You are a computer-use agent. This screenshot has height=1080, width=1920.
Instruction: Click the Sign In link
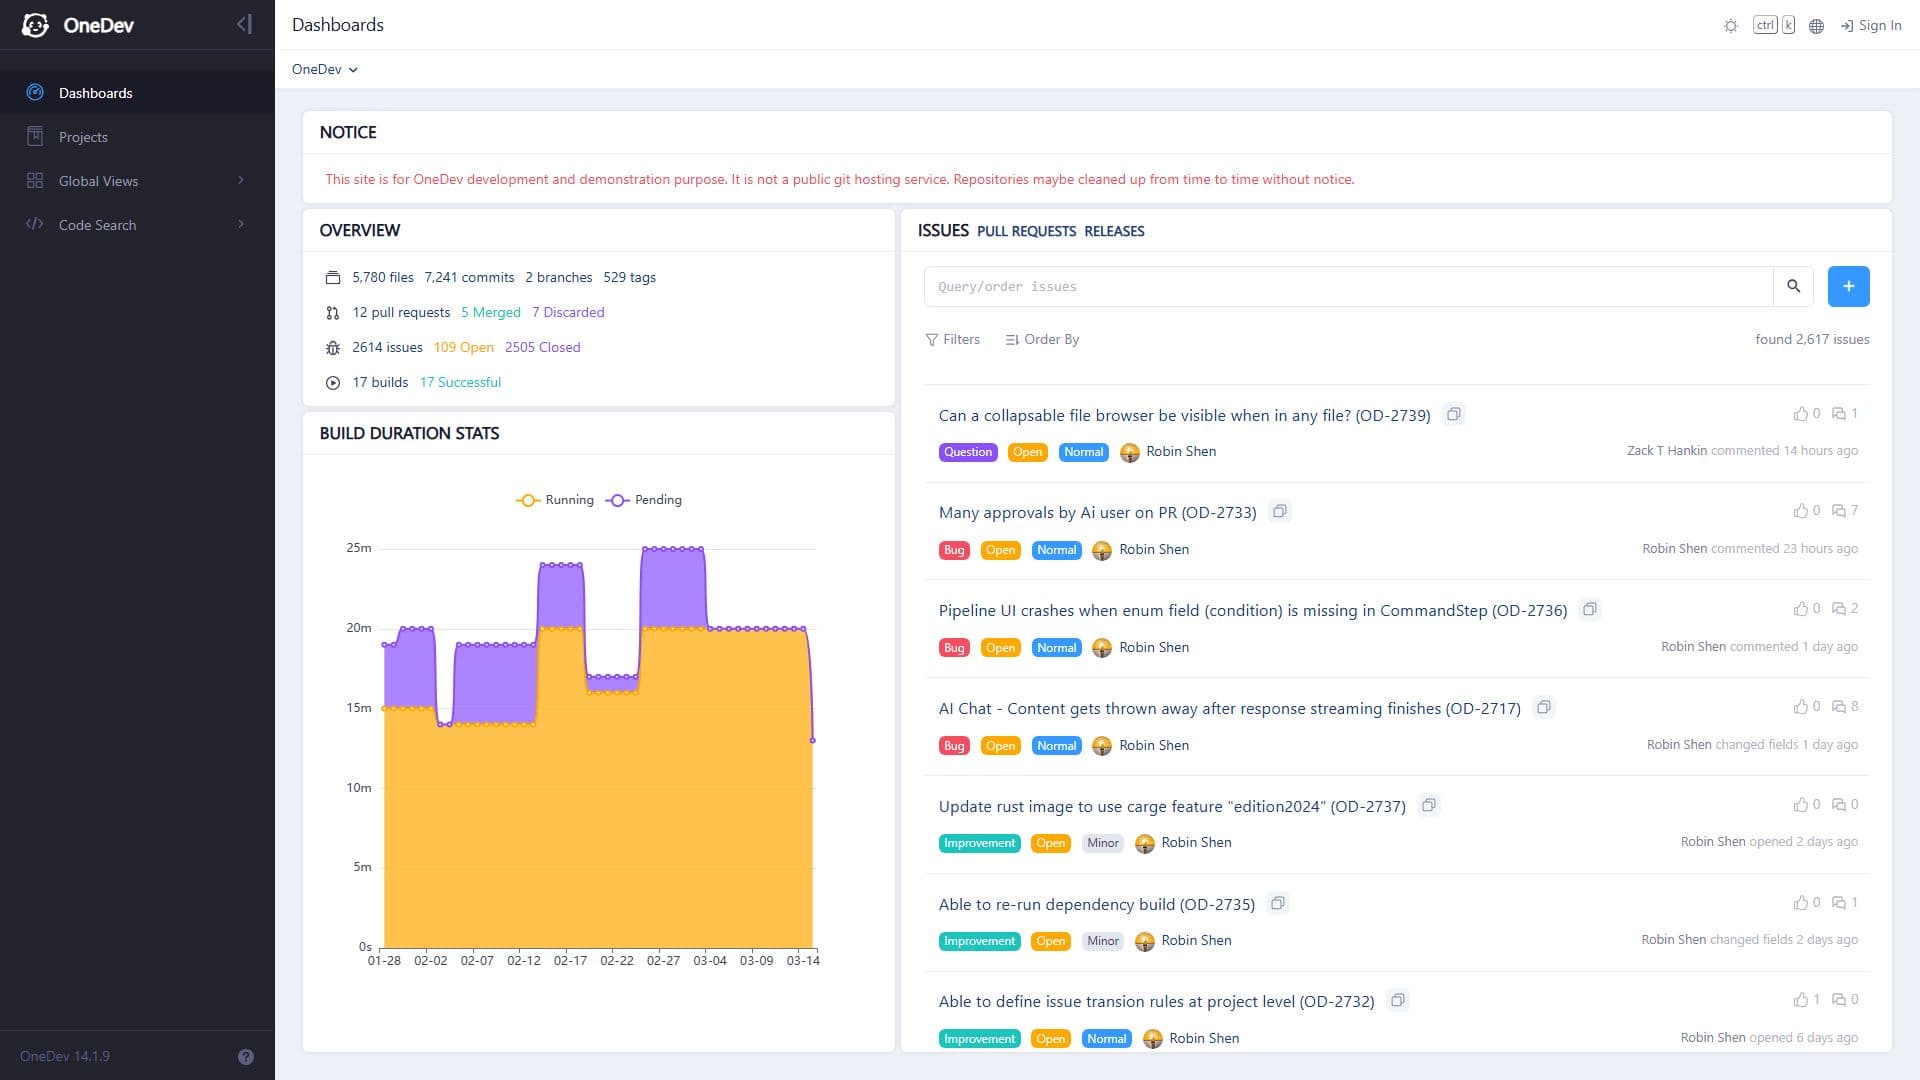coord(1871,25)
